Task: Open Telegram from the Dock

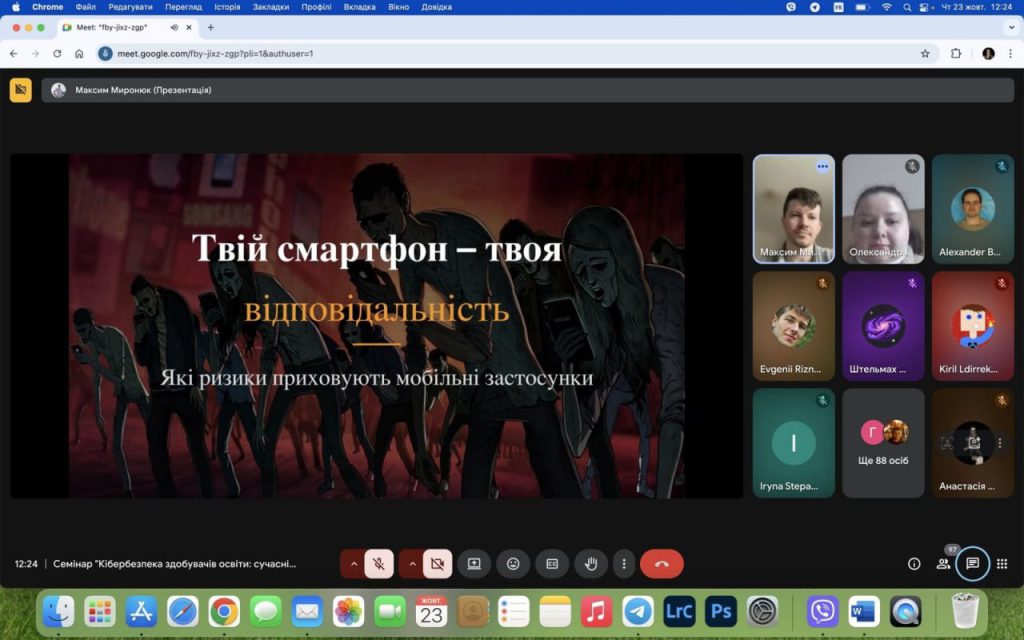Action: tap(637, 610)
